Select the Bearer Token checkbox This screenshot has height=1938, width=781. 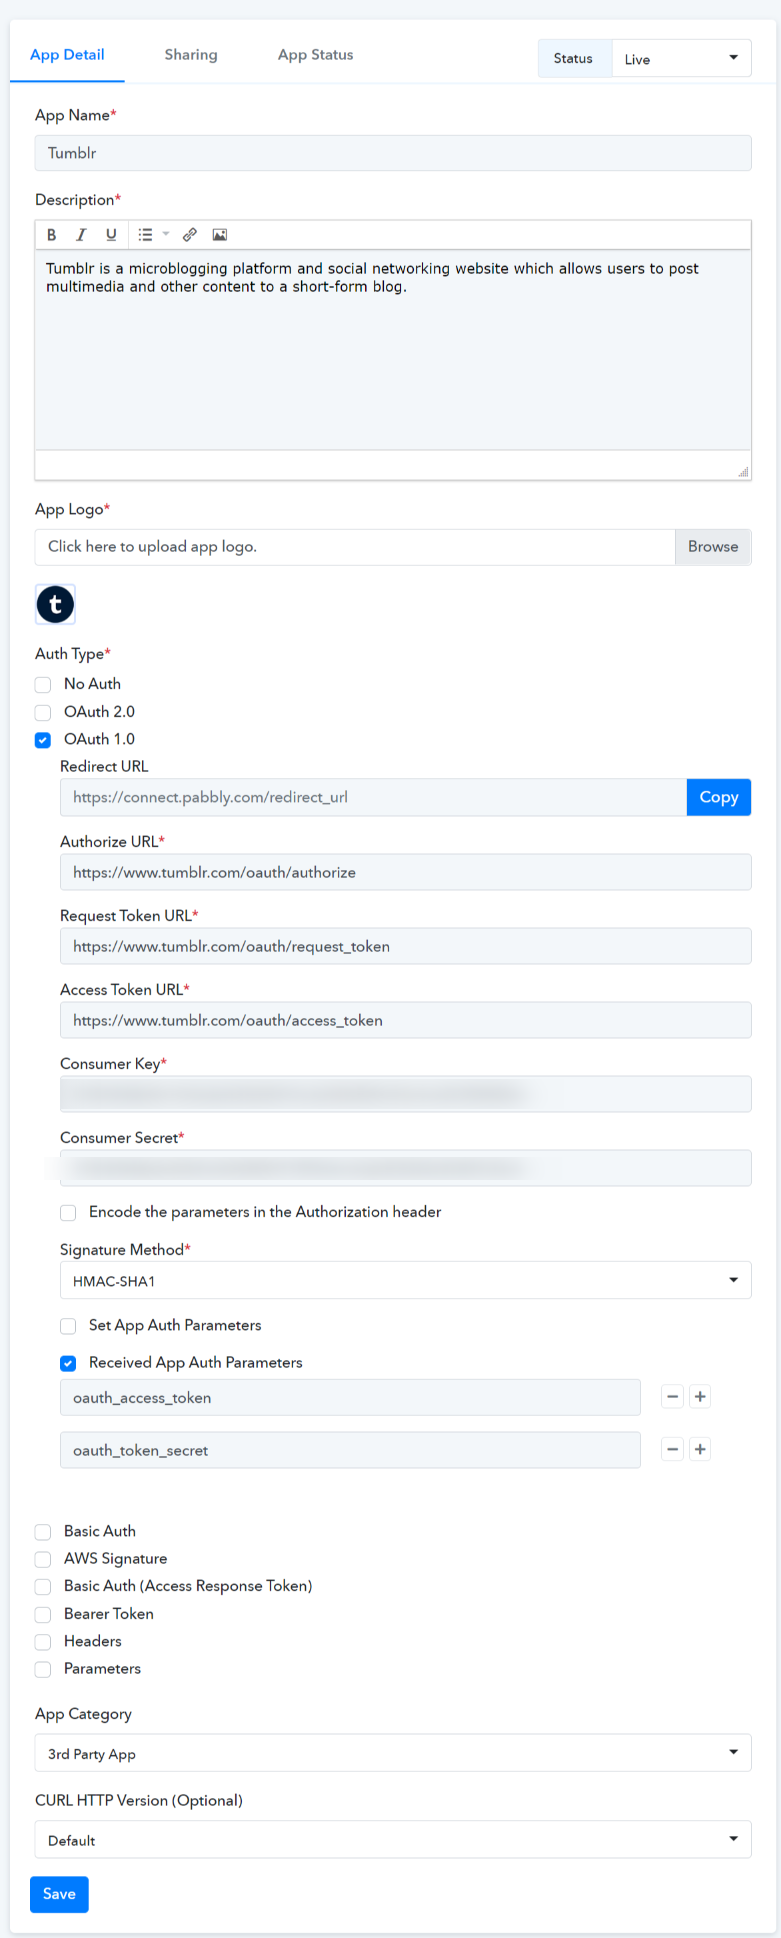[43, 1615]
